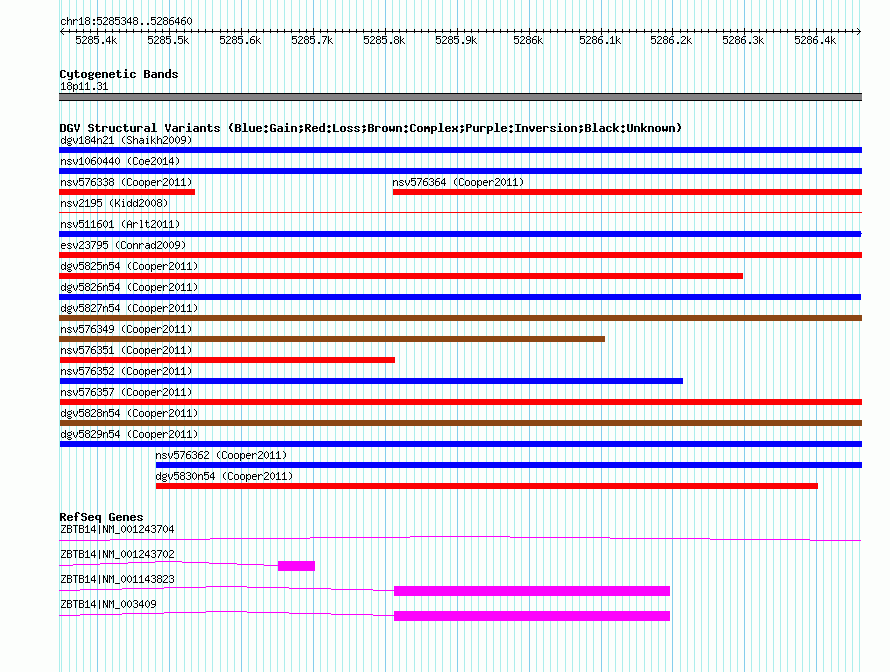
Task: Click the 5286k ruler tick label
Action: [528, 40]
